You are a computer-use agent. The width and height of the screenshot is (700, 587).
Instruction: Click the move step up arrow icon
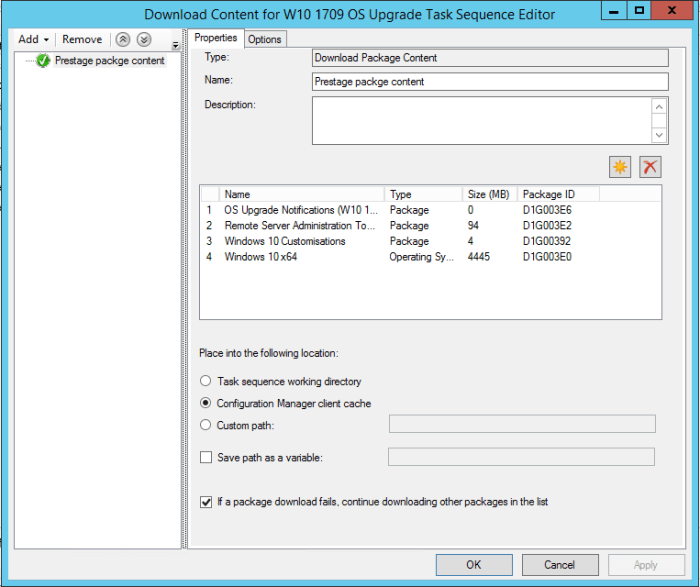pos(123,40)
